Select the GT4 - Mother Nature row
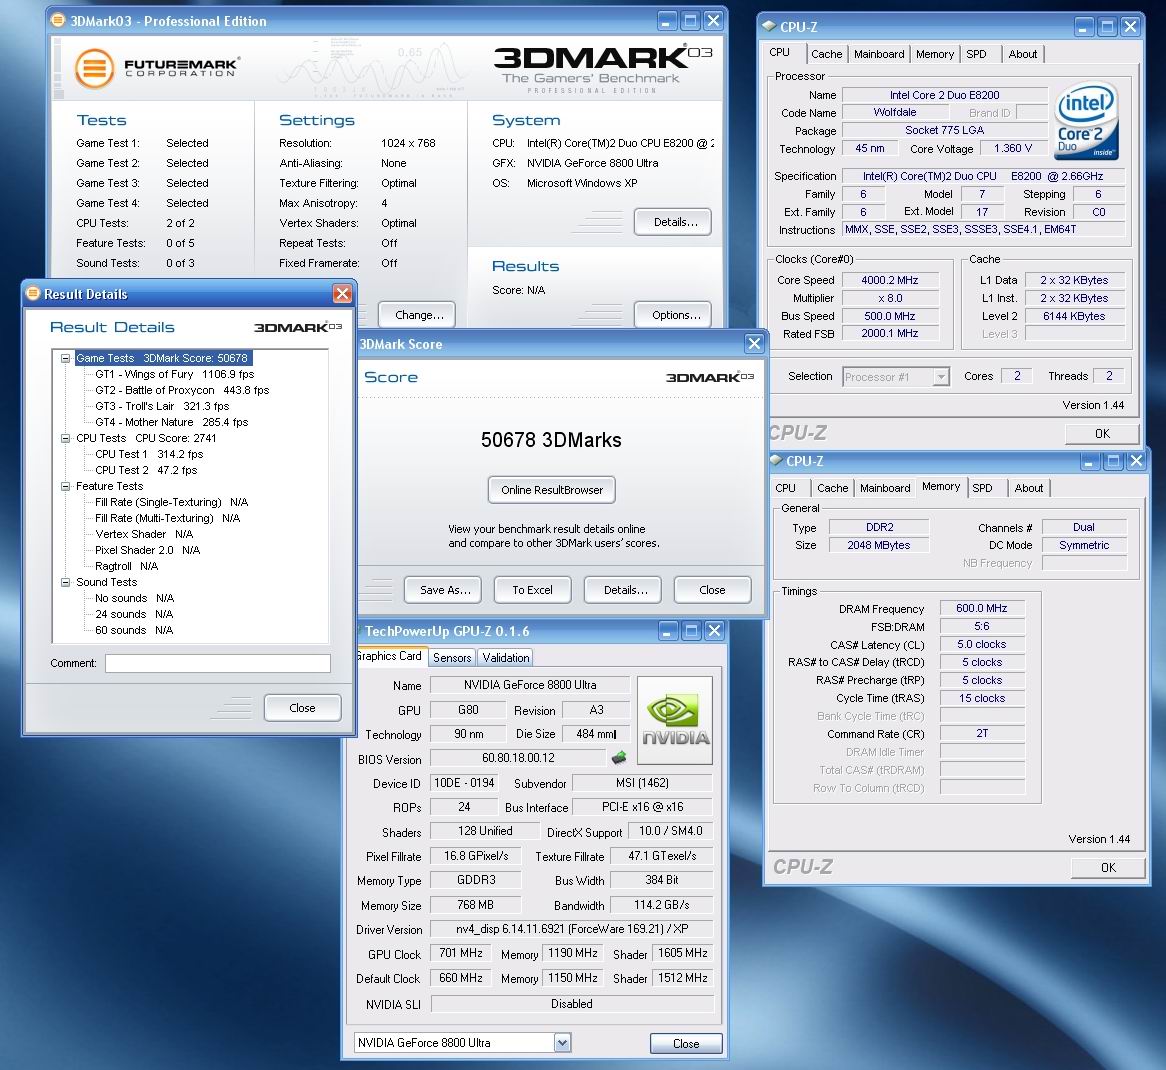Image resolution: width=1166 pixels, height=1070 pixels. click(x=172, y=422)
